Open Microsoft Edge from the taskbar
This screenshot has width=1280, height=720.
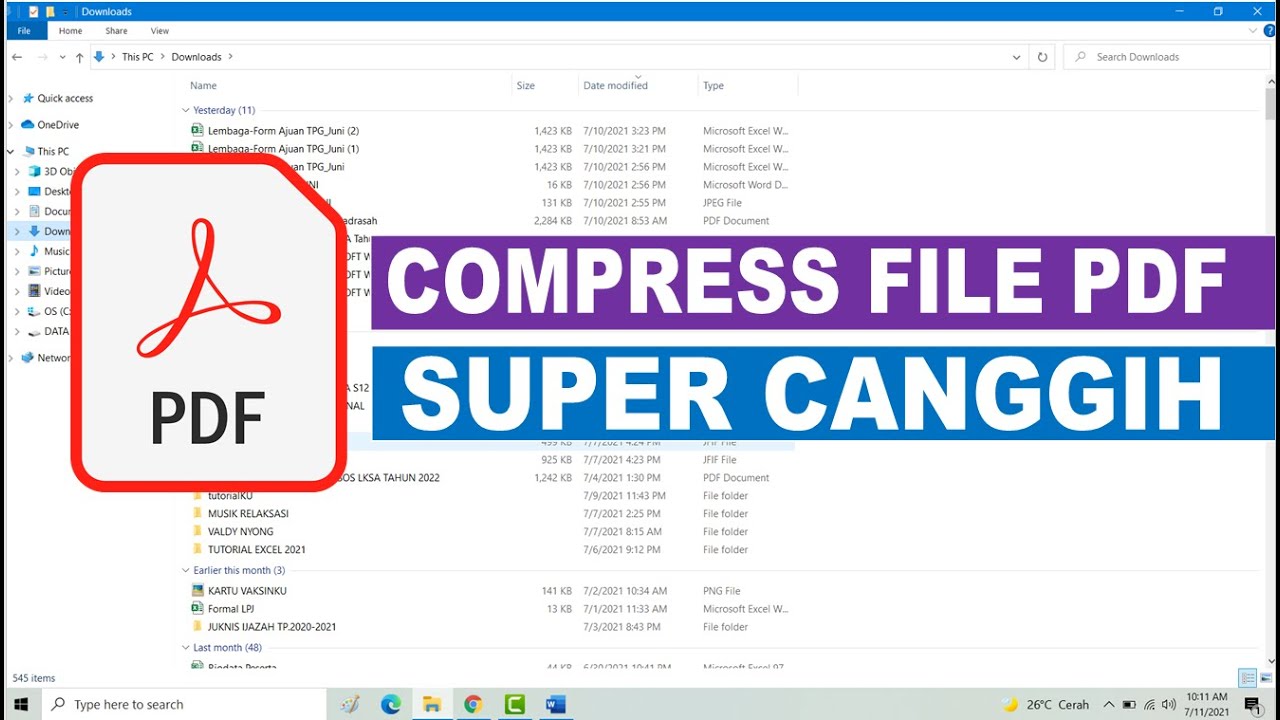point(391,704)
